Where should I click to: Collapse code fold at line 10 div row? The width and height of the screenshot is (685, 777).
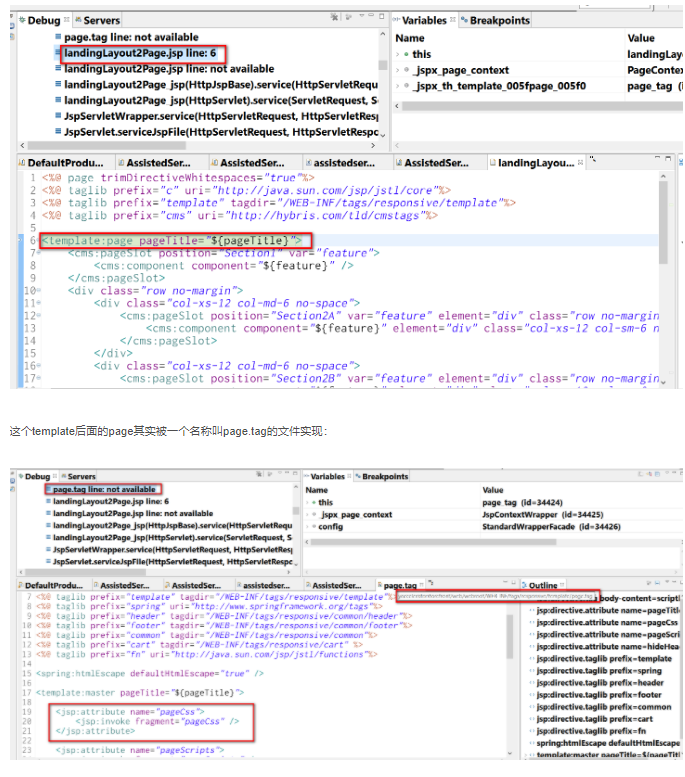tap(39, 291)
